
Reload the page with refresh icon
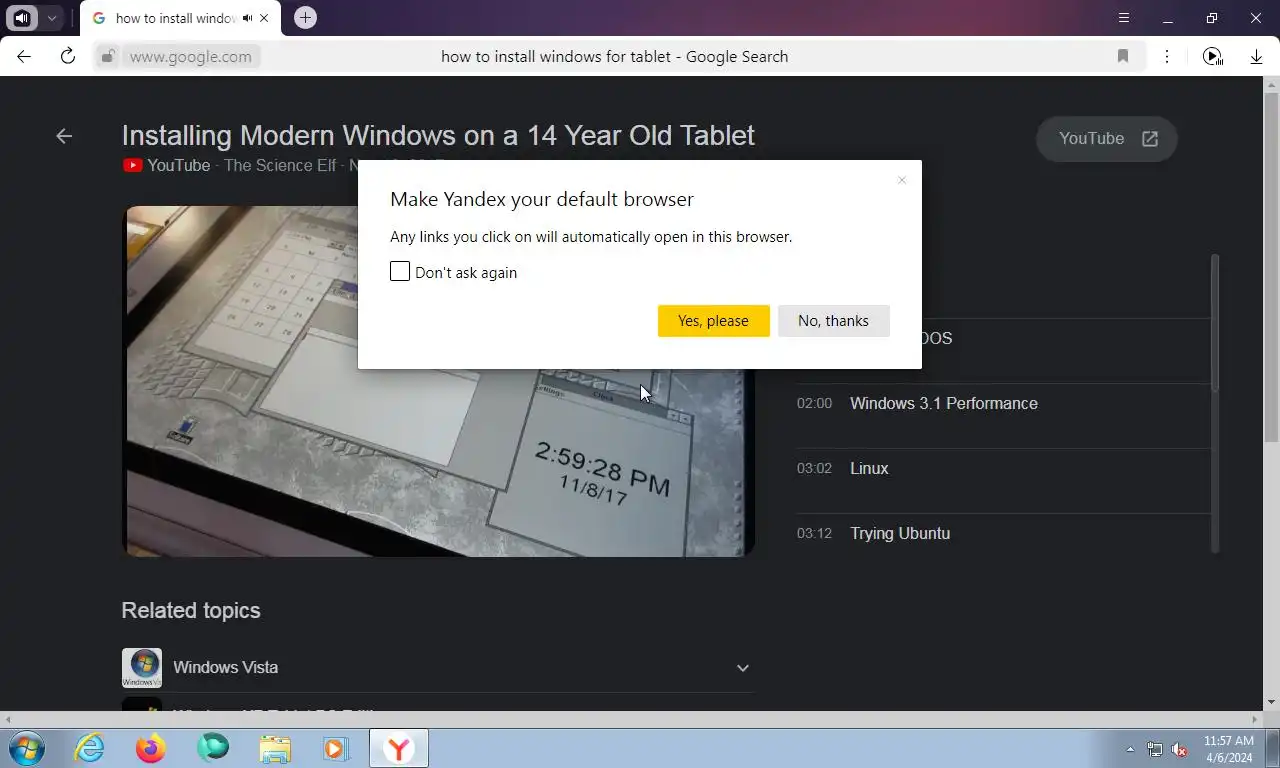point(68,56)
